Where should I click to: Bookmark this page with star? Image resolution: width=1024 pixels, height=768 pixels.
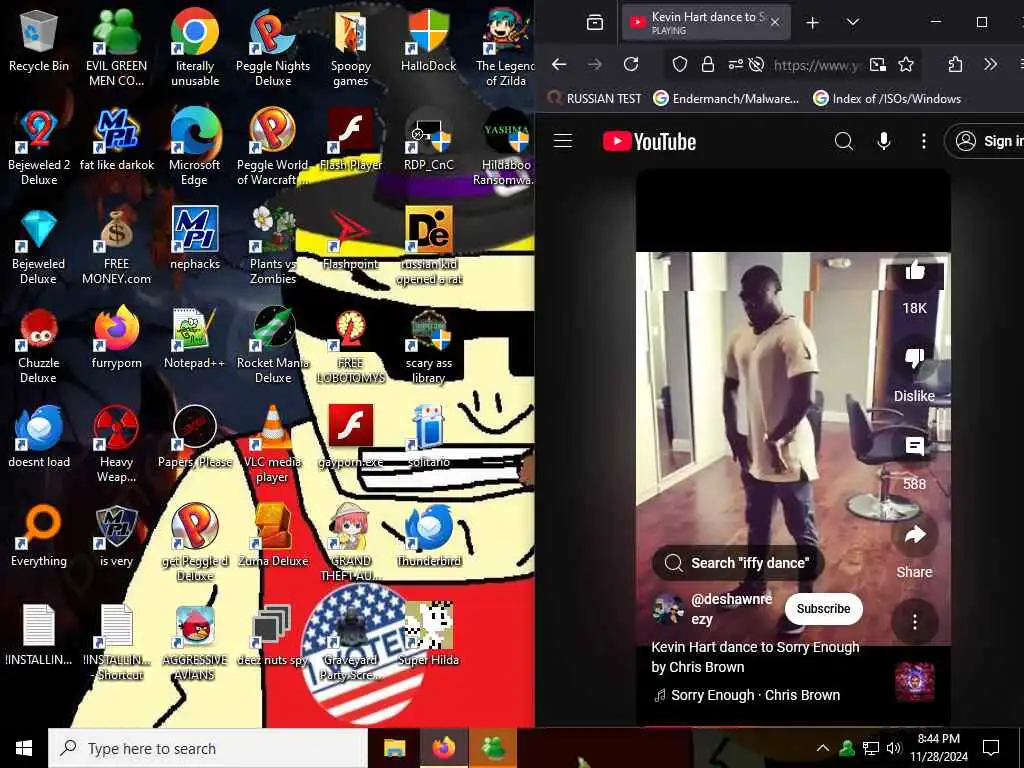tap(906, 64)
